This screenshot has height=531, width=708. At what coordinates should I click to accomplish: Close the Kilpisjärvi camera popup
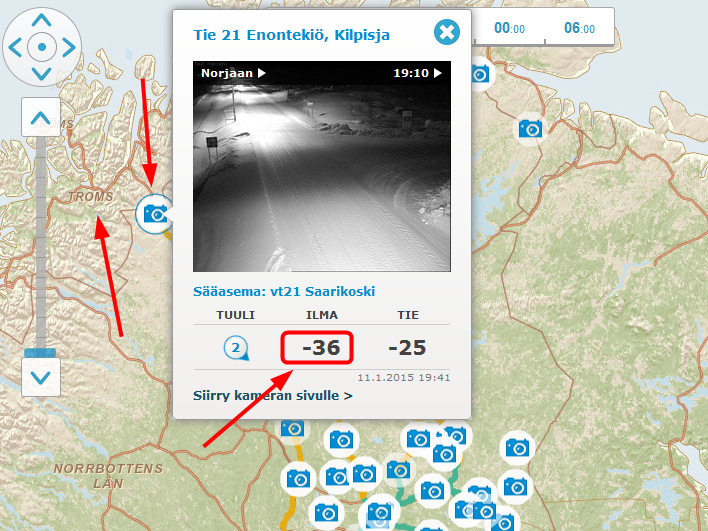[447, 32]
